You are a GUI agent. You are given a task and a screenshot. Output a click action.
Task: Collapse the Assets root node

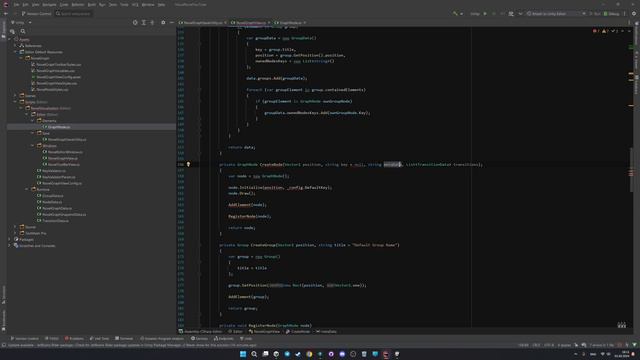click(10, 40)
